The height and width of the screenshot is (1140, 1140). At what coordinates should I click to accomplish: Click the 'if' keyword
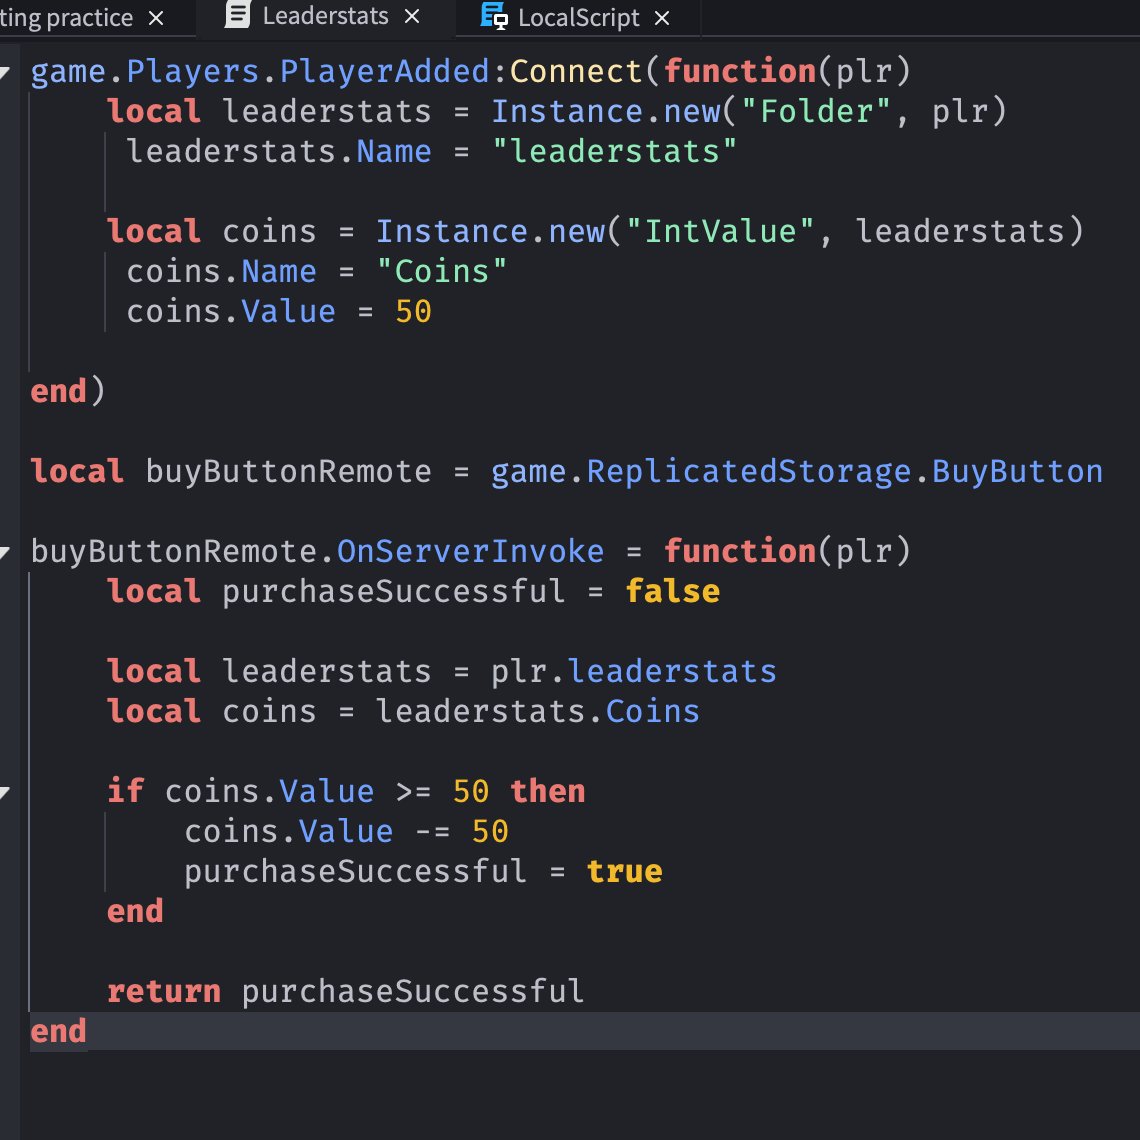126,792
